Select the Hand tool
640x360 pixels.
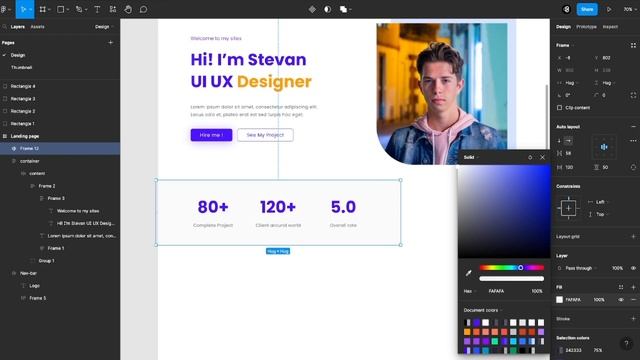128,9
